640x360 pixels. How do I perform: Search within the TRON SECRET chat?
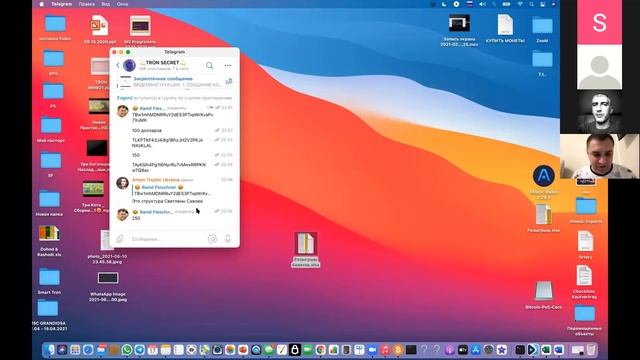[209, 65]
